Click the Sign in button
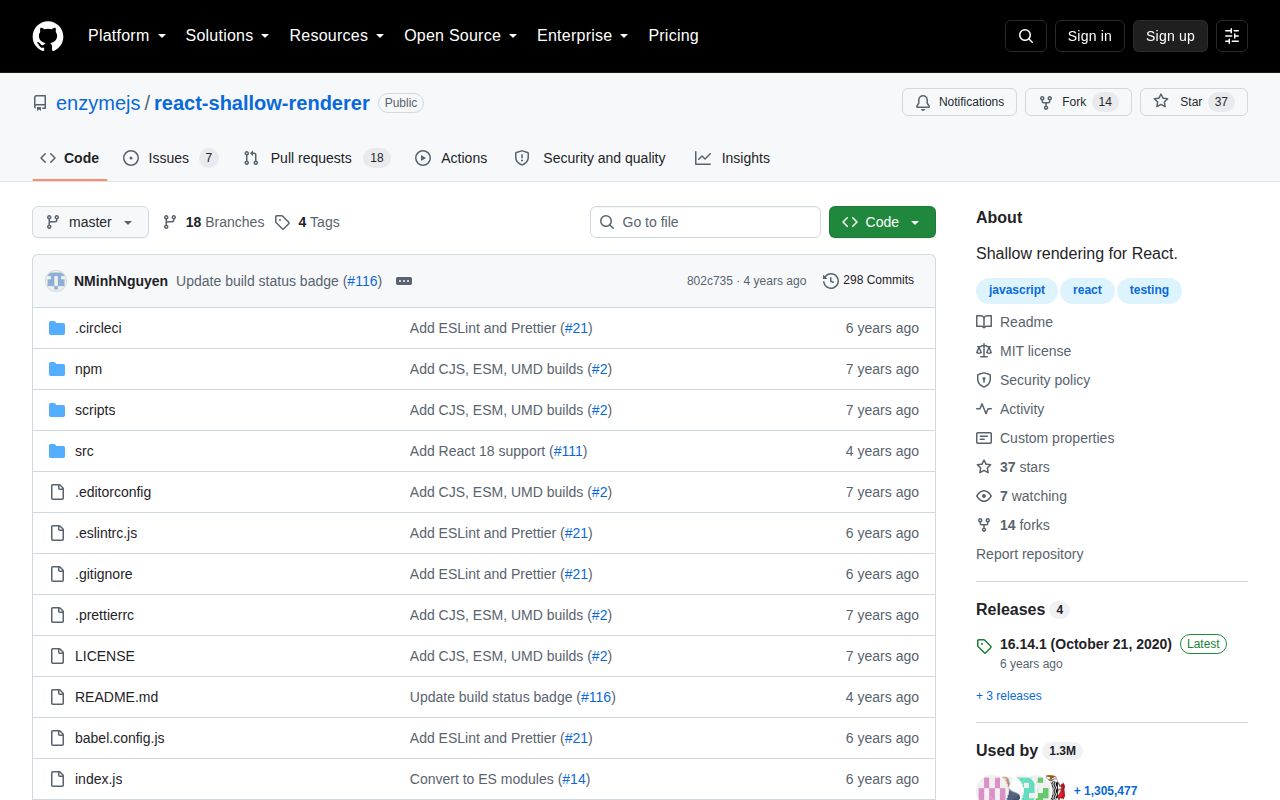The width and height of the screenshot is (1280, 800). (1089, 36)
